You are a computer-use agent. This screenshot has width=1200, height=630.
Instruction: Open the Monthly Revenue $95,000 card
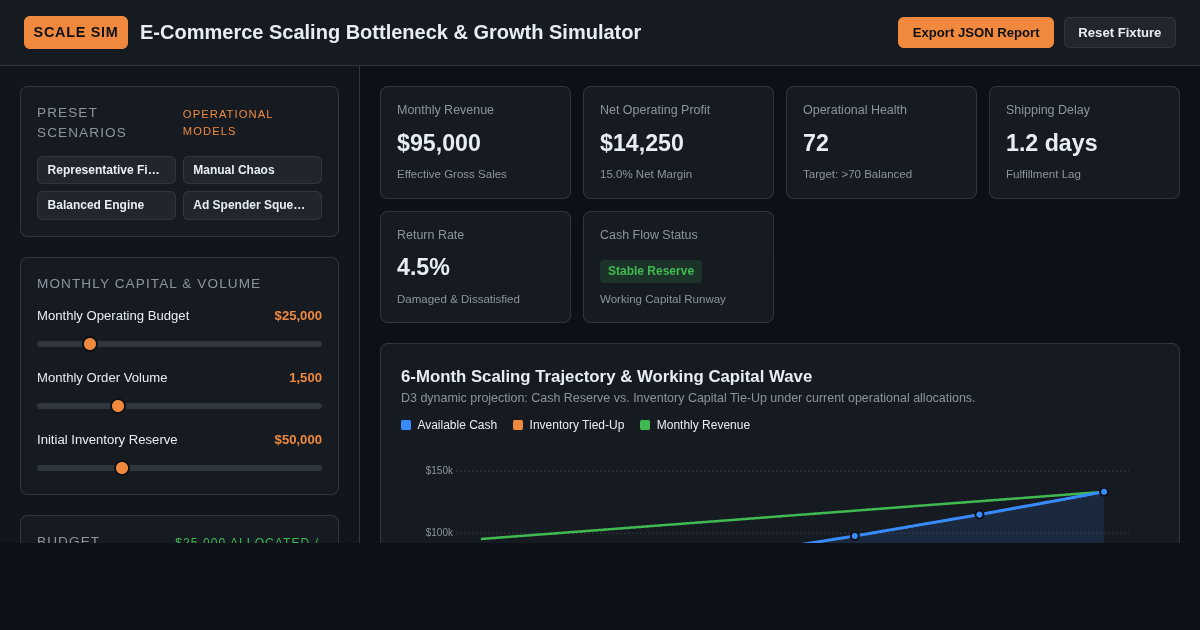(475, 142)
